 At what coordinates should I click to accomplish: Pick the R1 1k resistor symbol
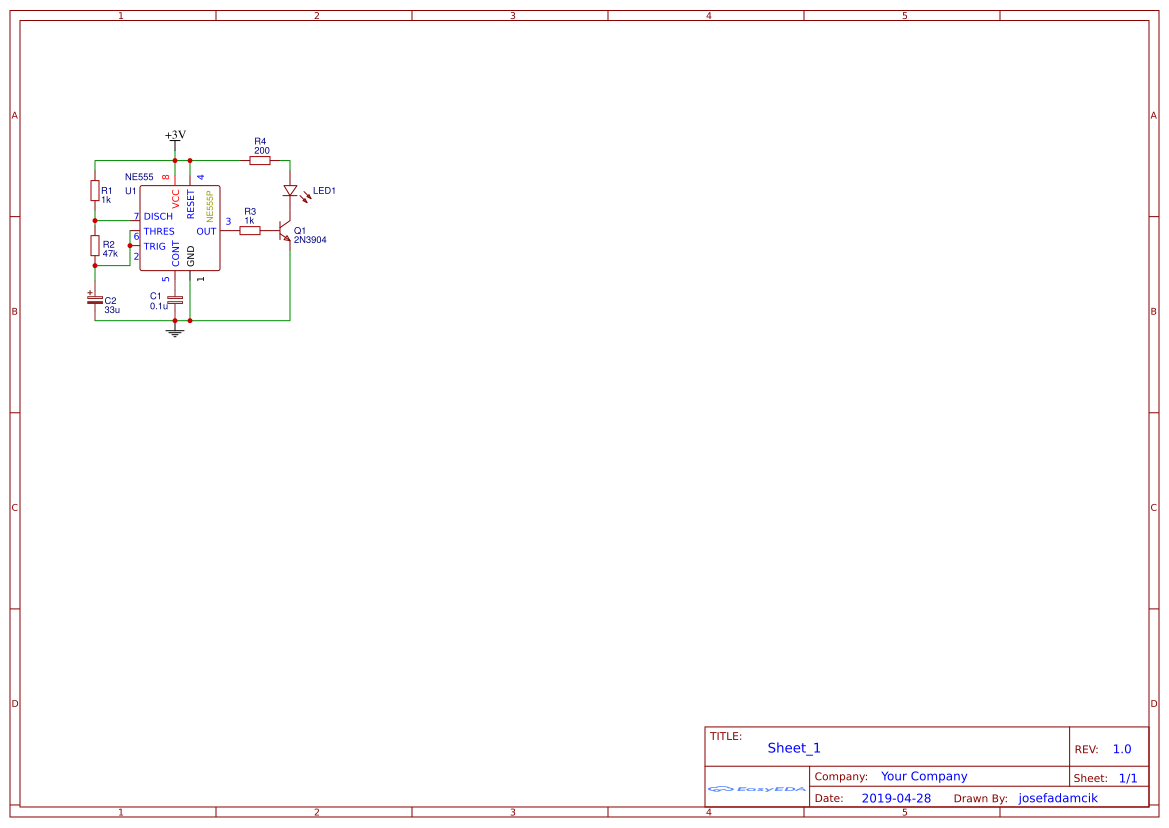click(x=95, y=190)
